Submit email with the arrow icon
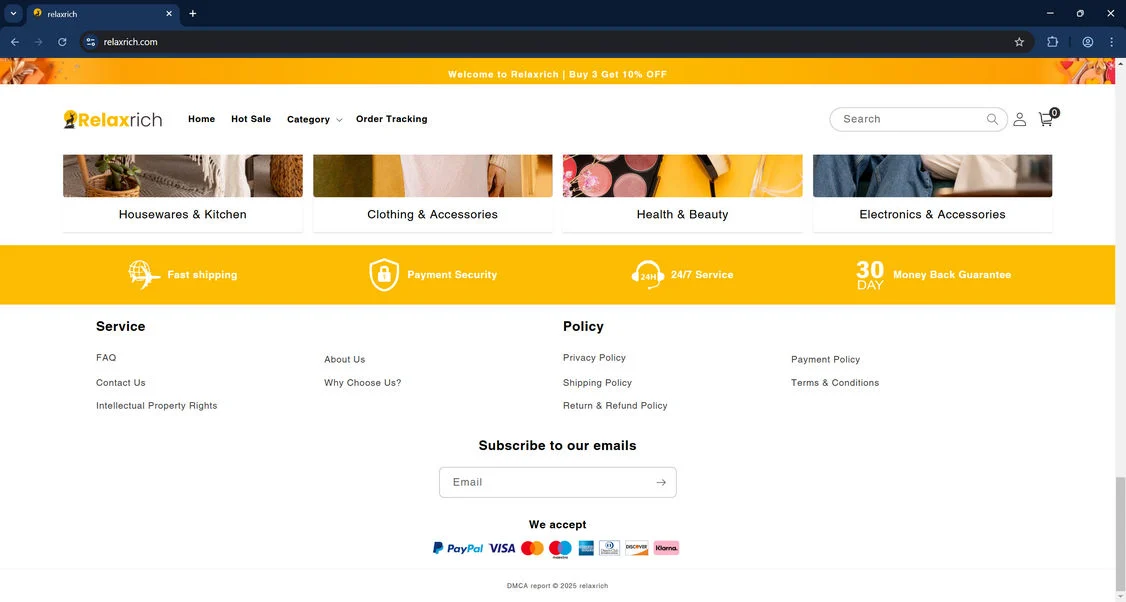The height and width of the screenshot is (602, 1126). click(661, 482)
